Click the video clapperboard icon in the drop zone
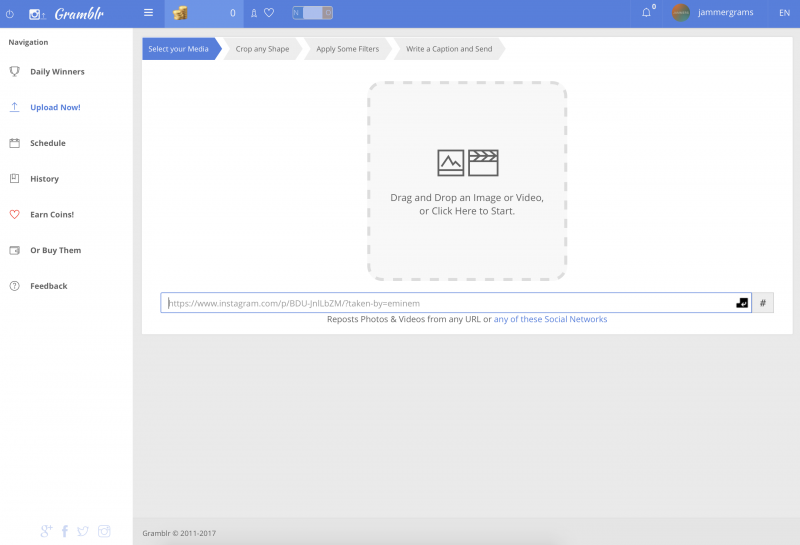 483,163
